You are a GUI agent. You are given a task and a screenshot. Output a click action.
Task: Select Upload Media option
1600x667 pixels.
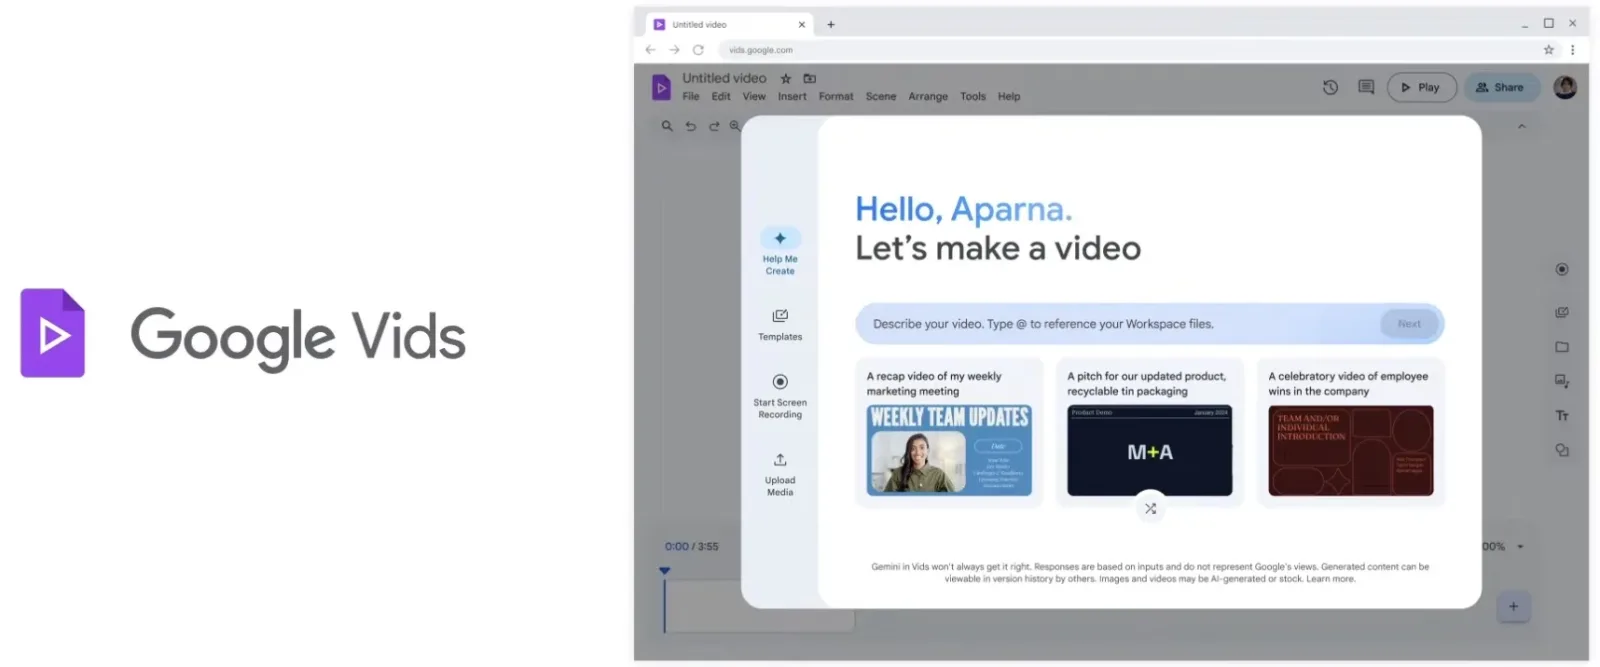point(780,474)
